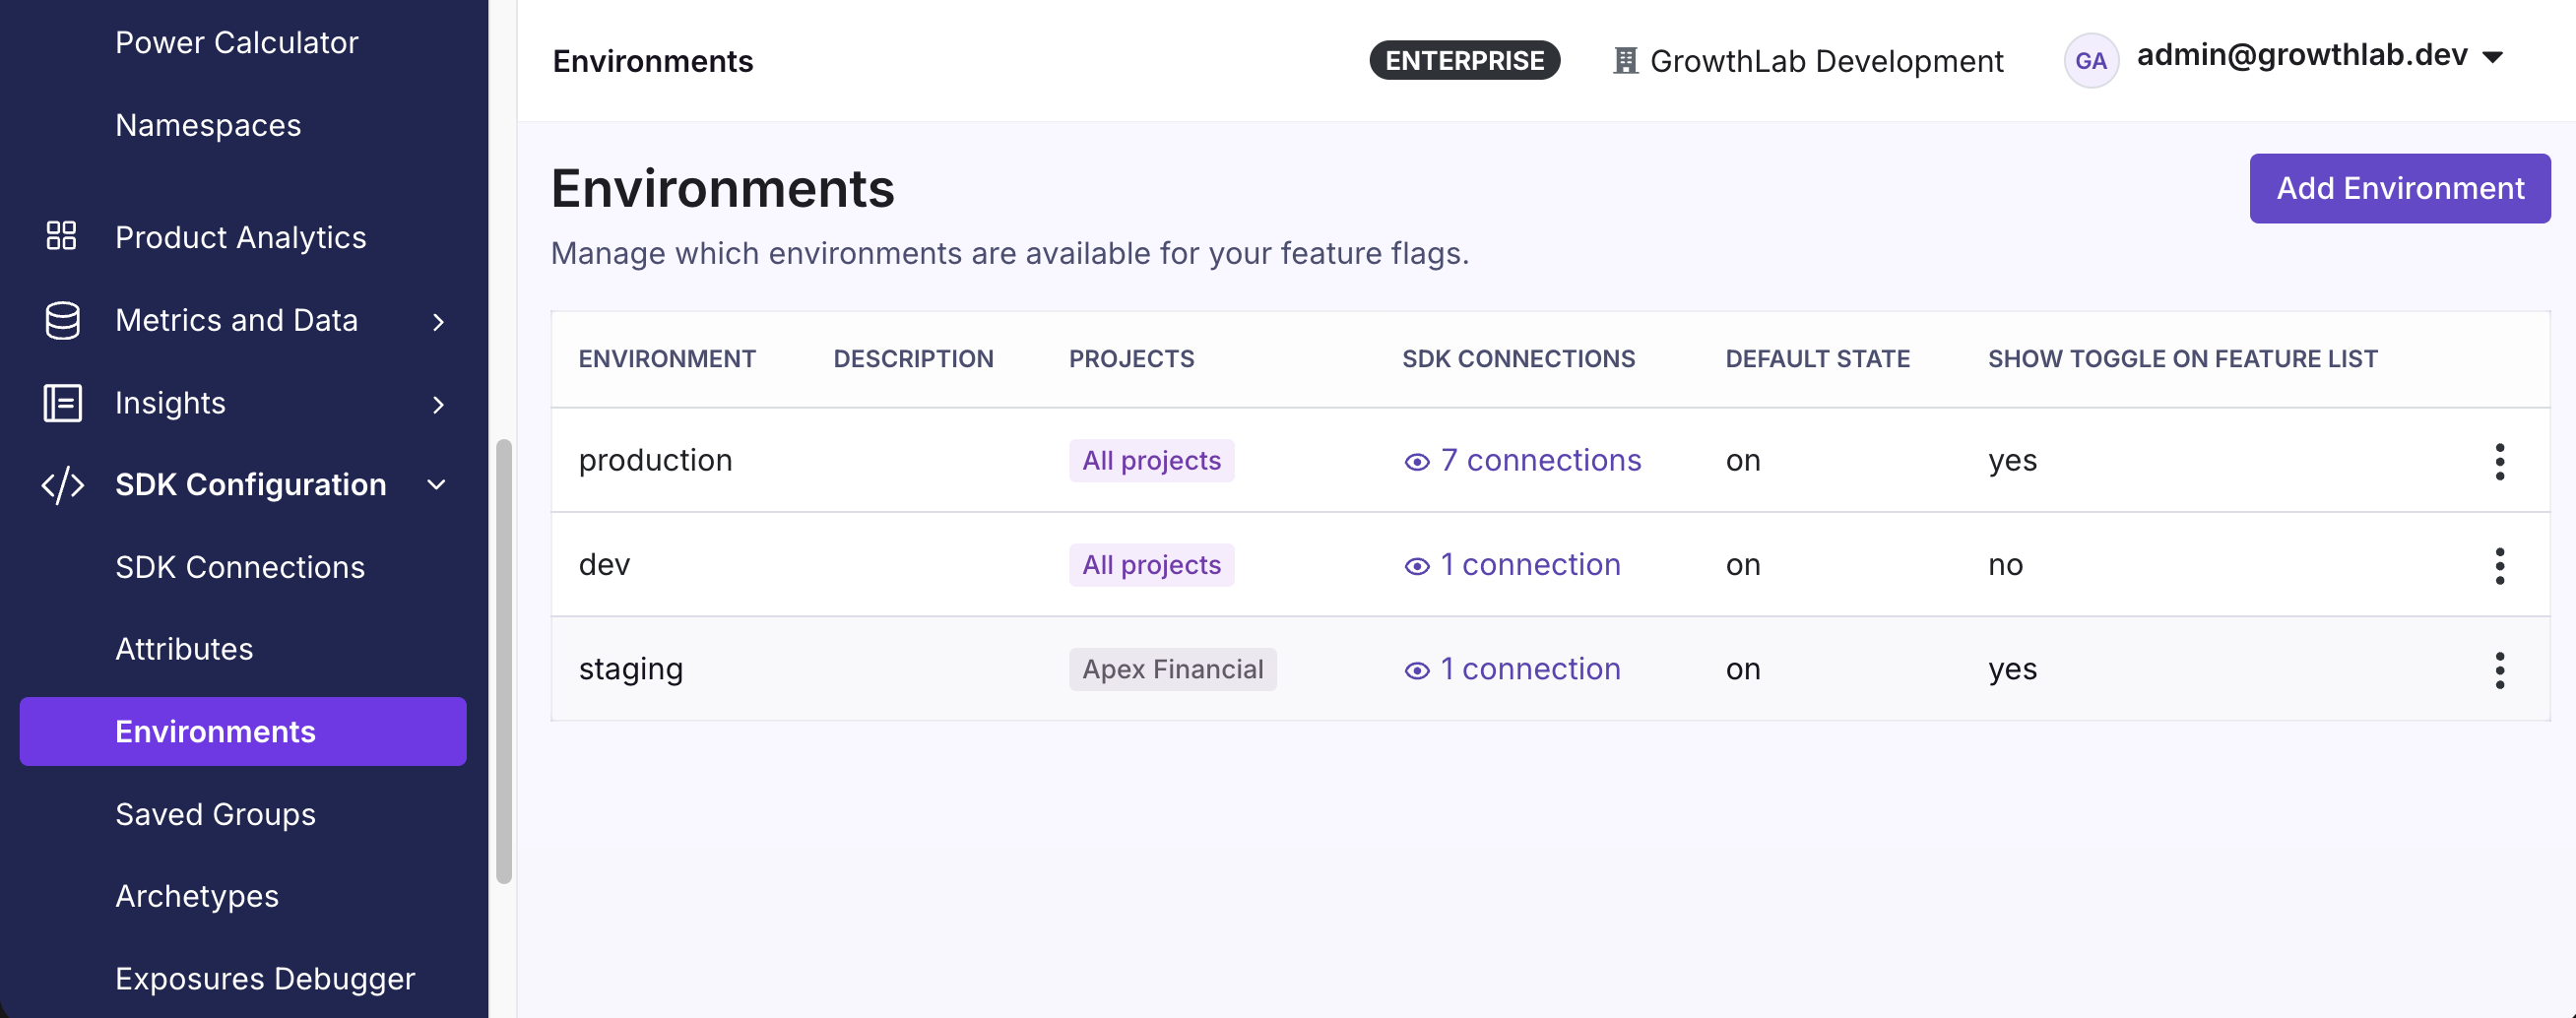Viewport: 2576px width, 1018px height.
Task: Click the SDK Configuration code icon
Action: tap(62, 485)
